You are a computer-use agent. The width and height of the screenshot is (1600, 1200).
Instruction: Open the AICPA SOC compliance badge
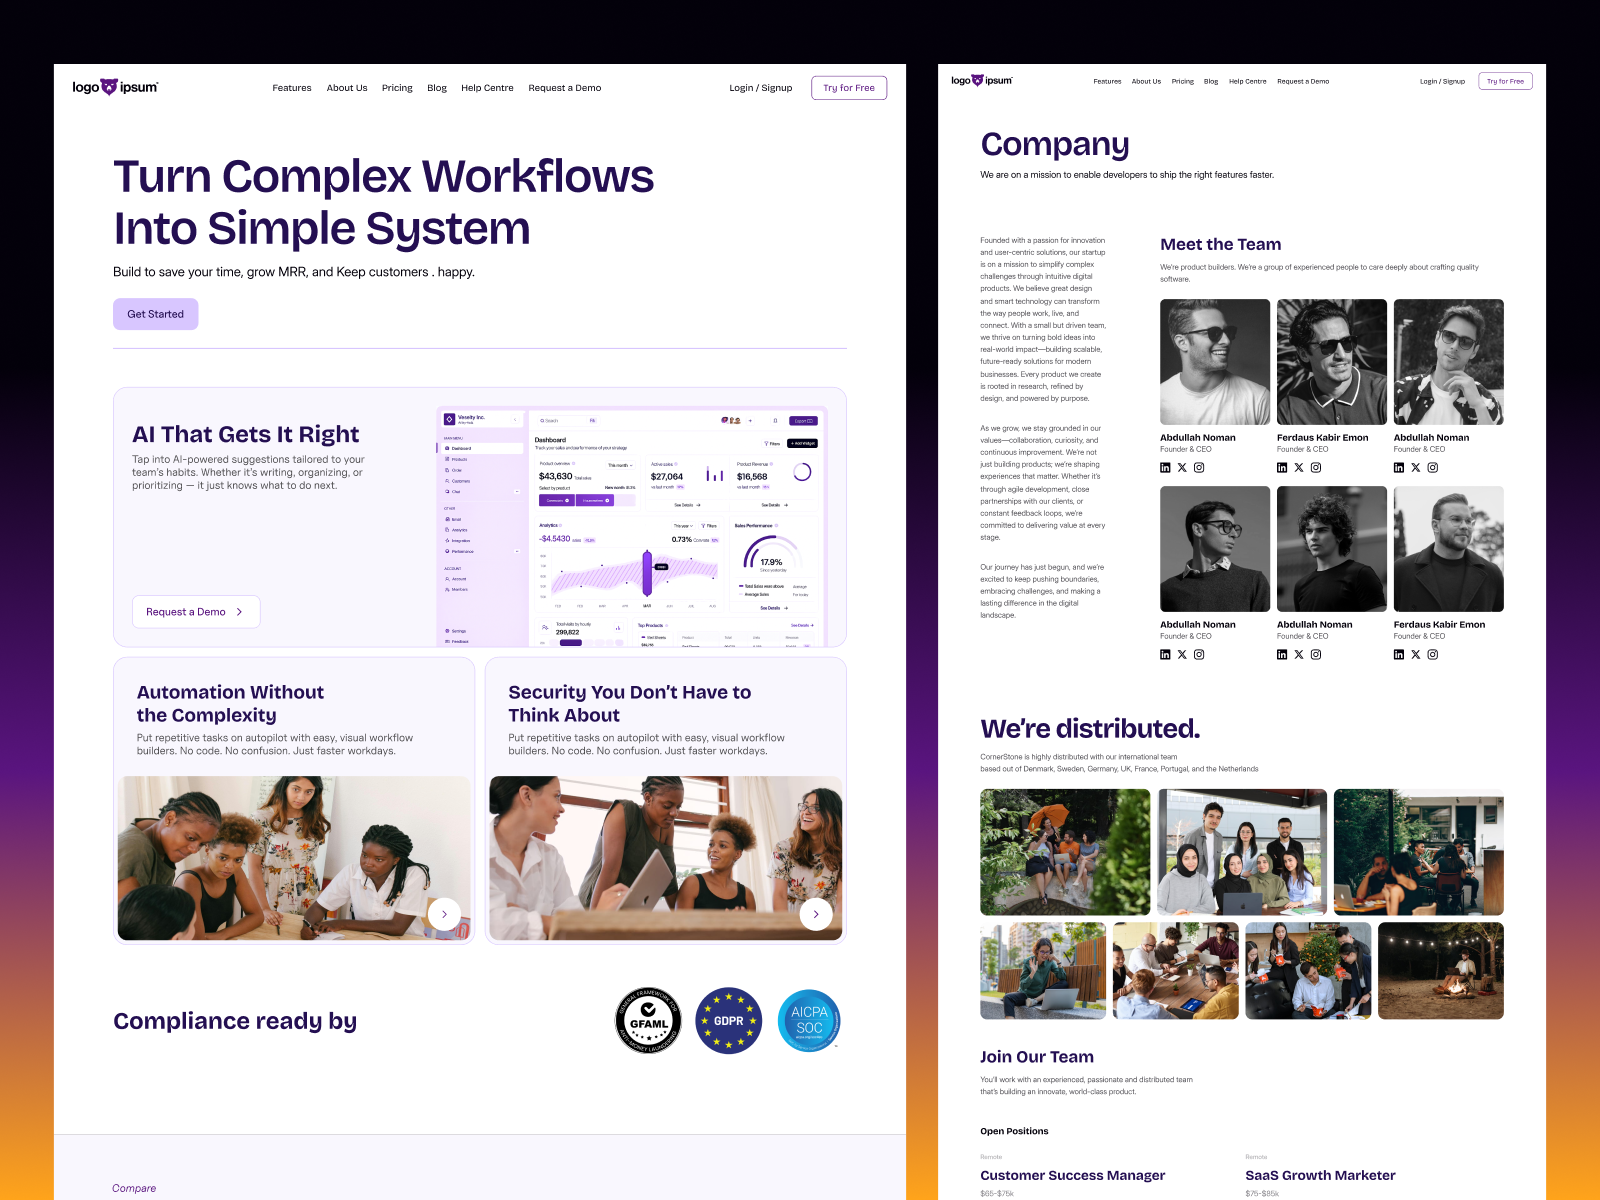[809, 1021]
